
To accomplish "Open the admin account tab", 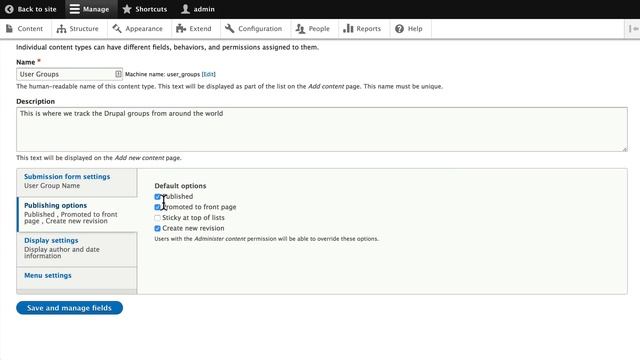I will tap(198, 9).
